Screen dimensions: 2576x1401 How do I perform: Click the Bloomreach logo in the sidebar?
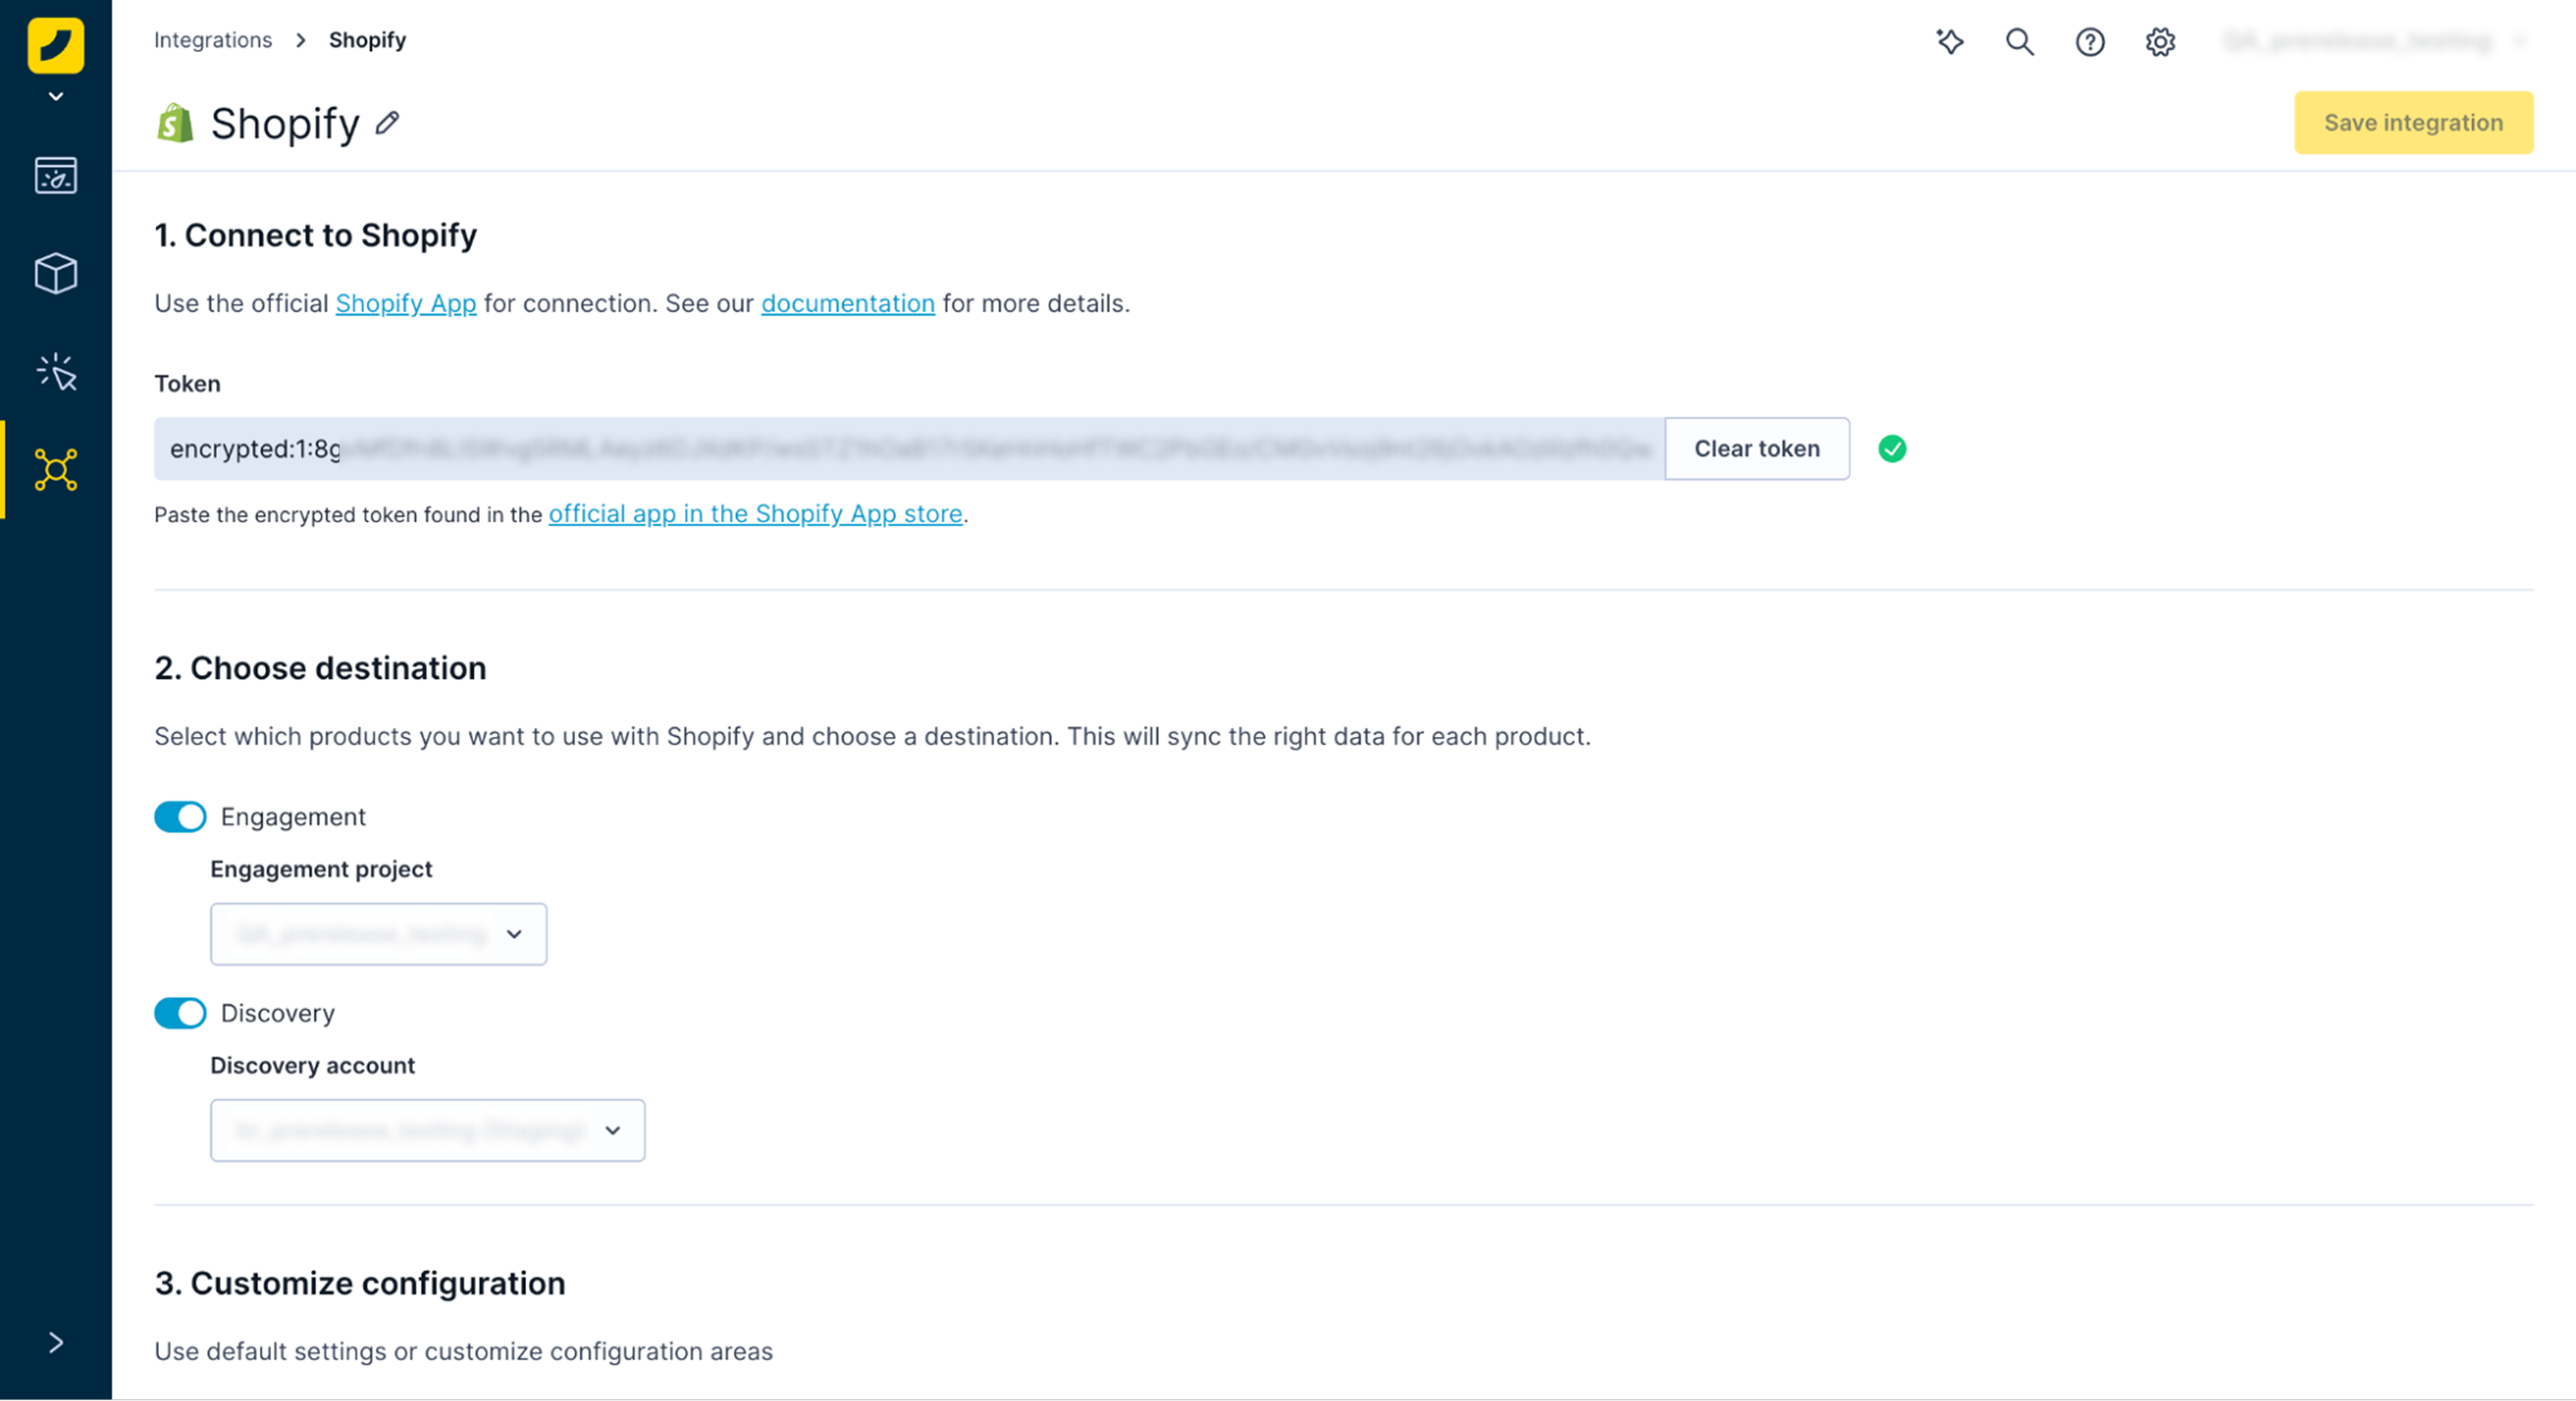56,45
